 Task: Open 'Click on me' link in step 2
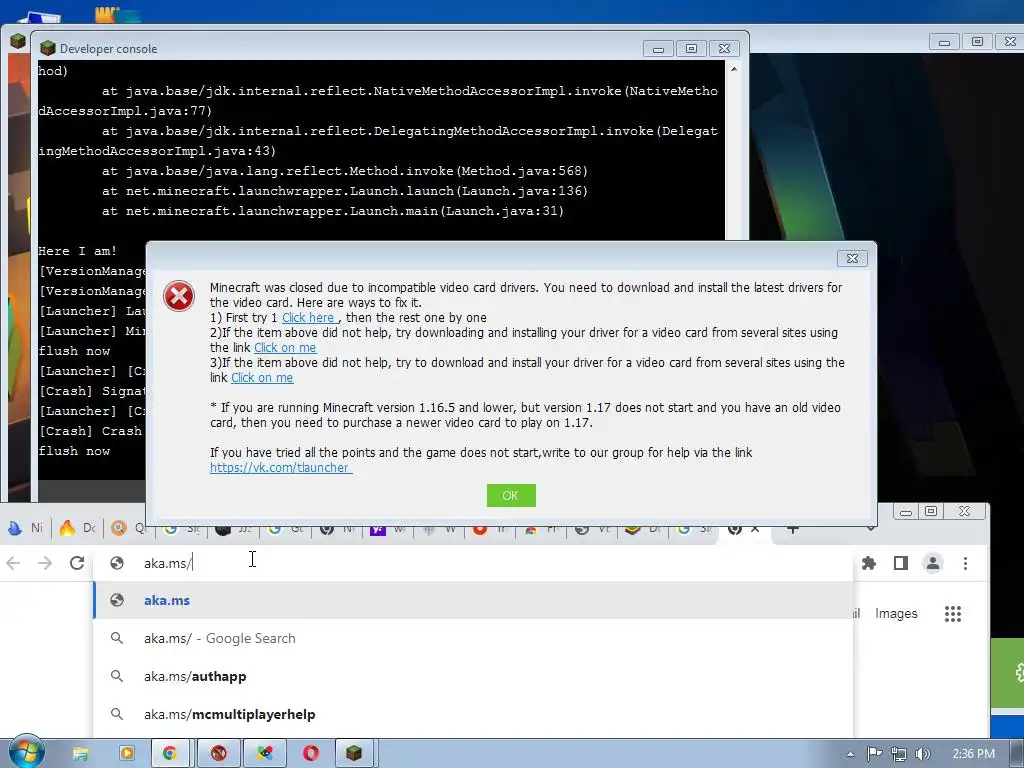click(x=285, y=347)
